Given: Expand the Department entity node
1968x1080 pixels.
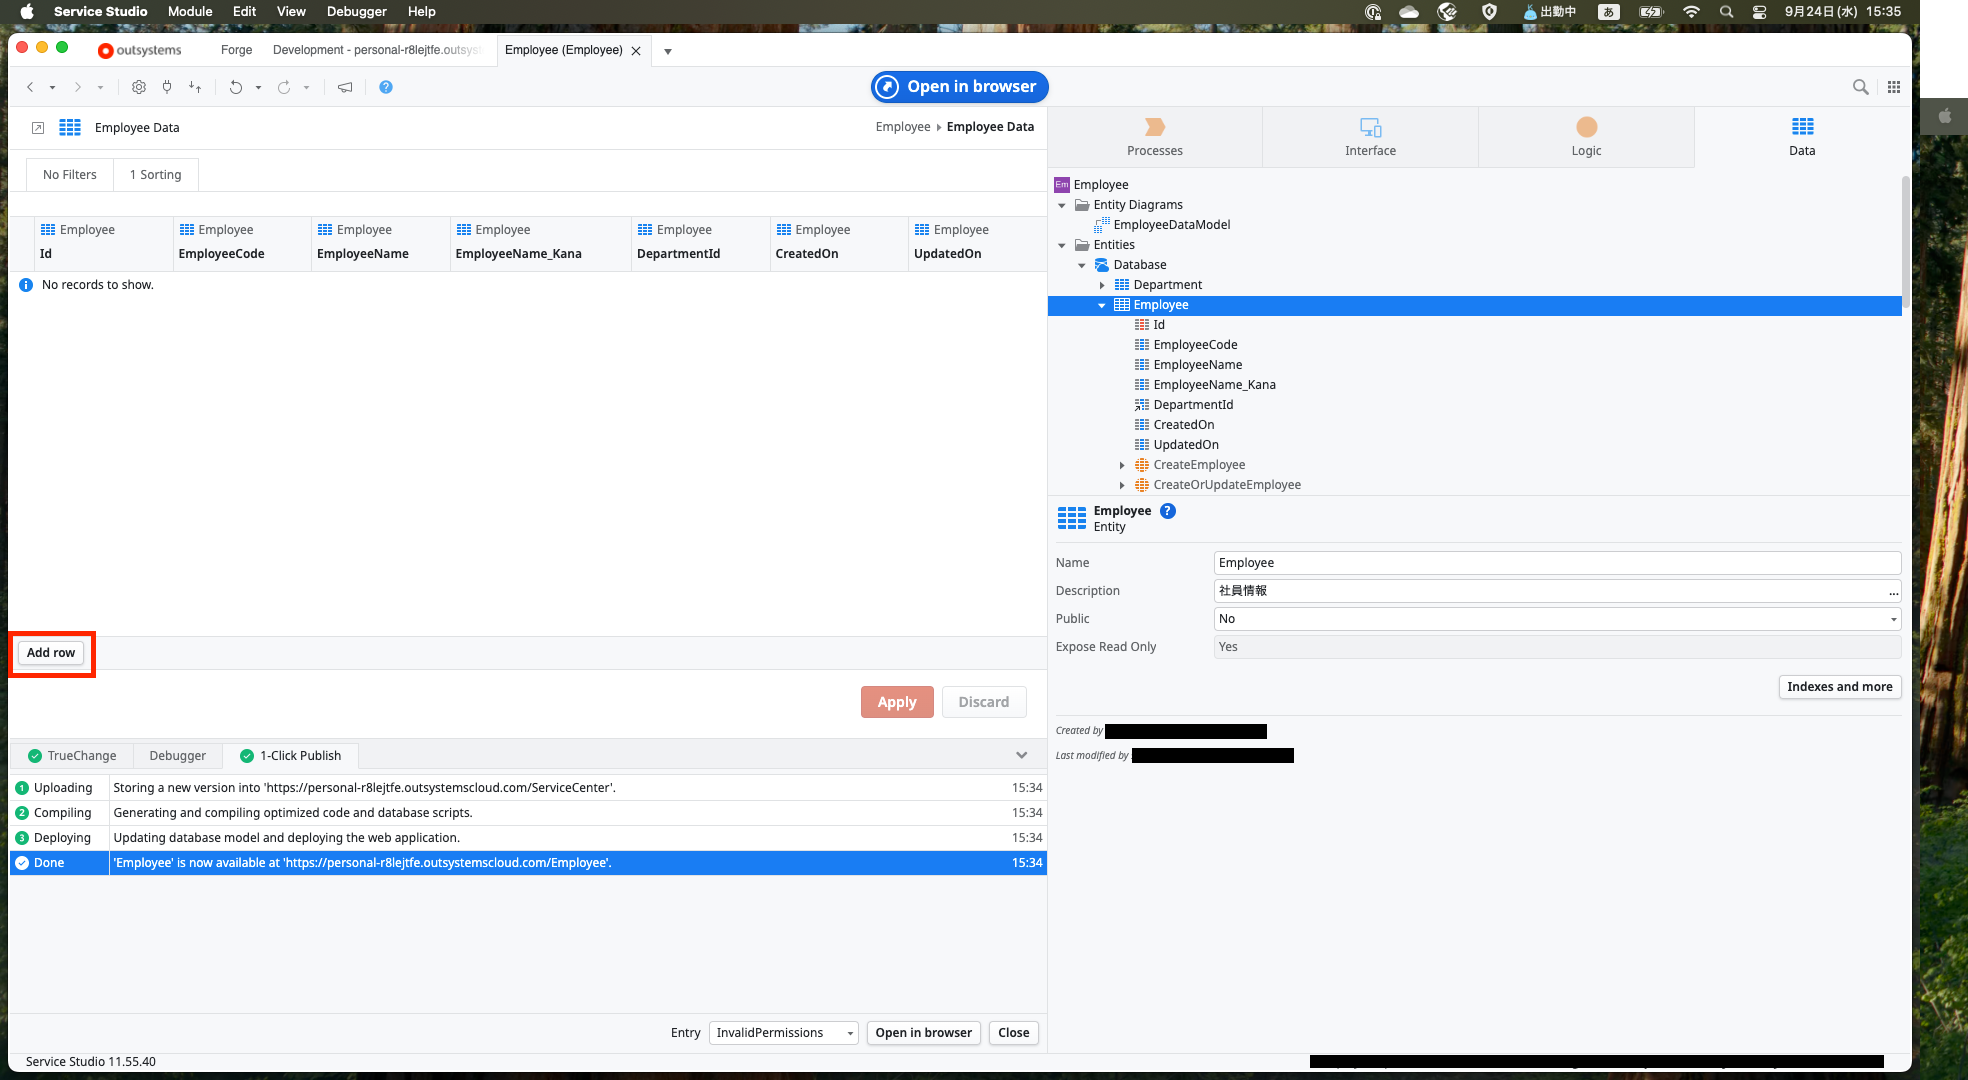Looking at the screenshot, I should (1103, 284).
